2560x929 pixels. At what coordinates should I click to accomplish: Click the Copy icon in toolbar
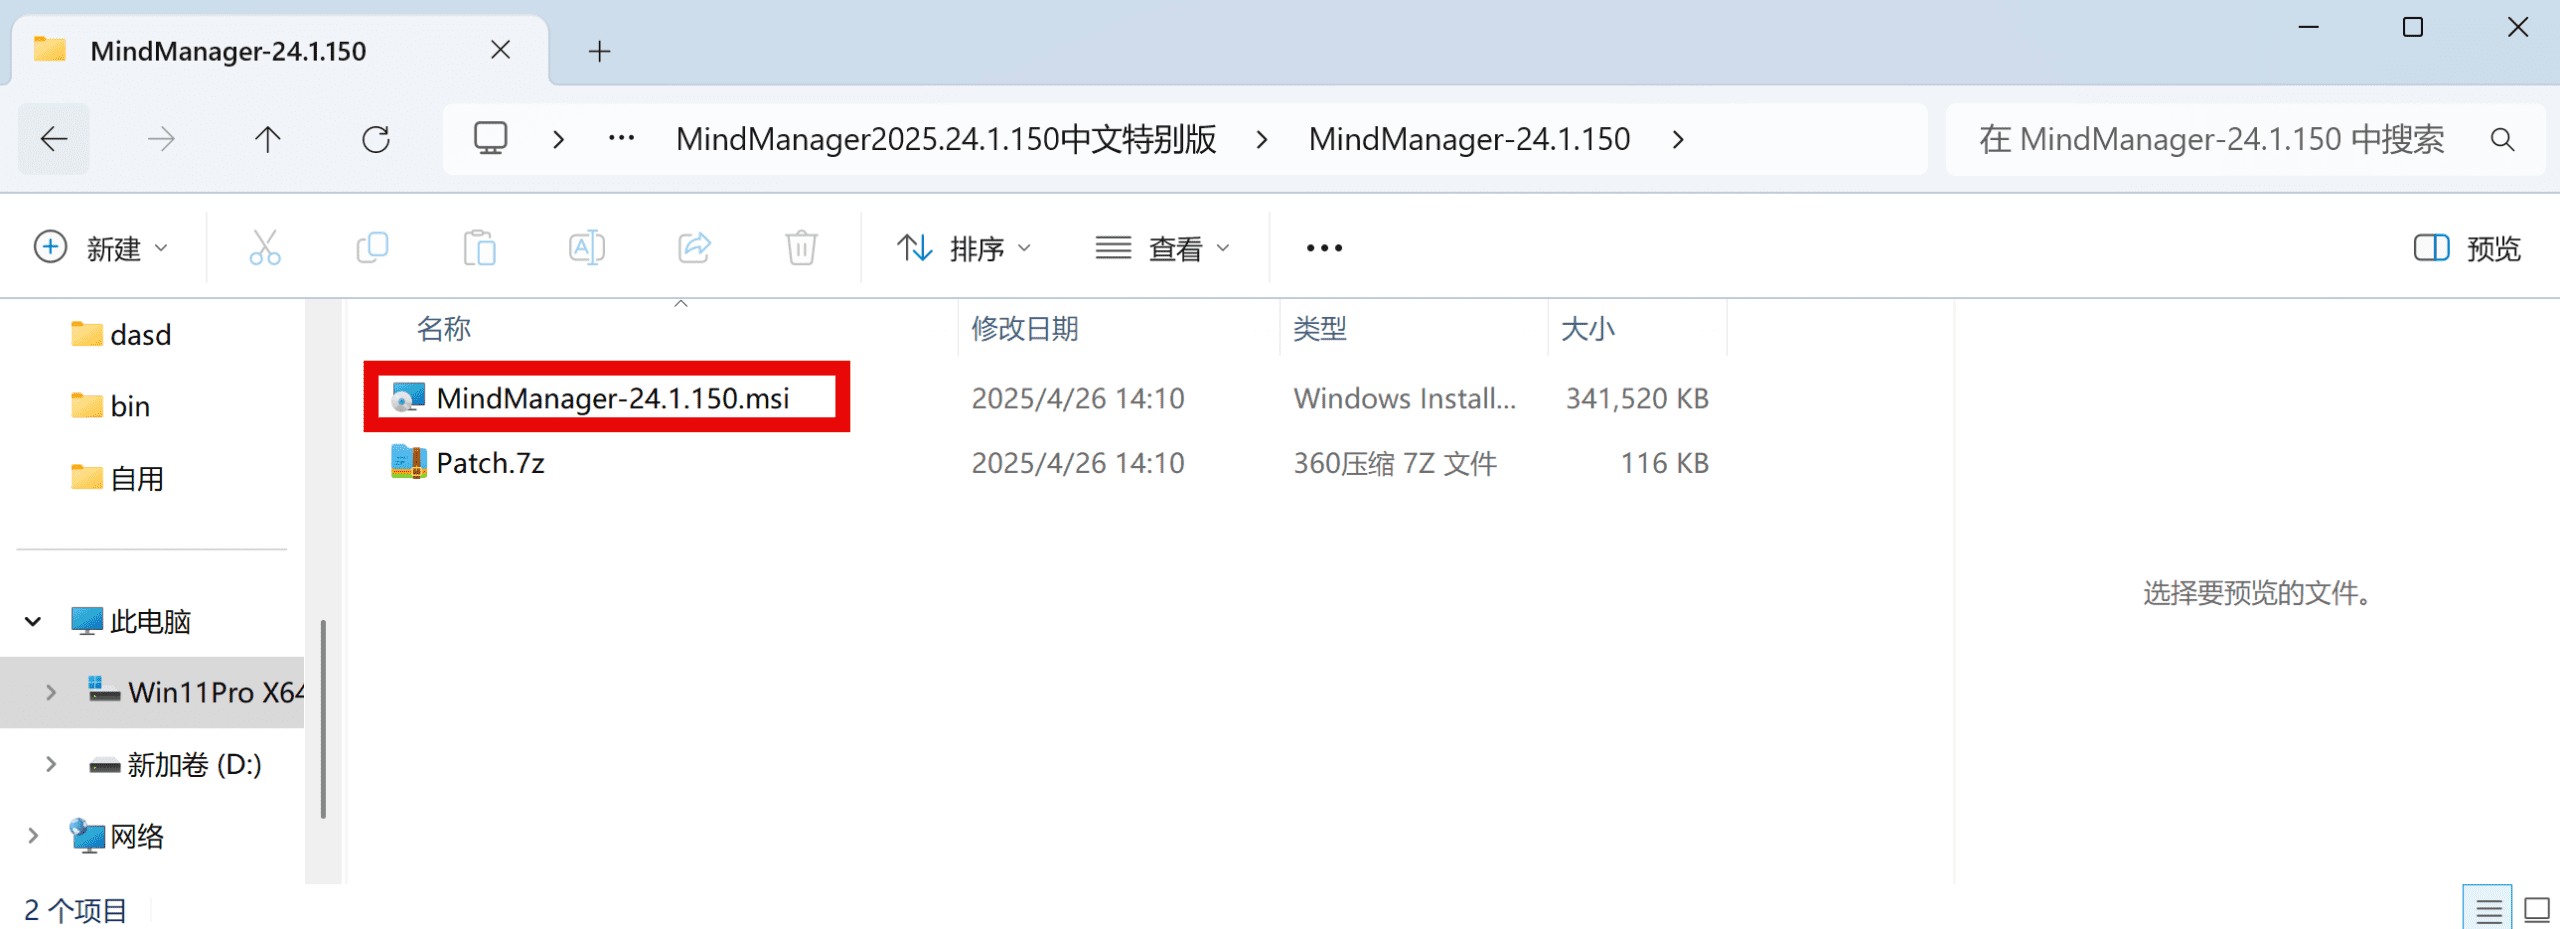(x=372, y=248)
